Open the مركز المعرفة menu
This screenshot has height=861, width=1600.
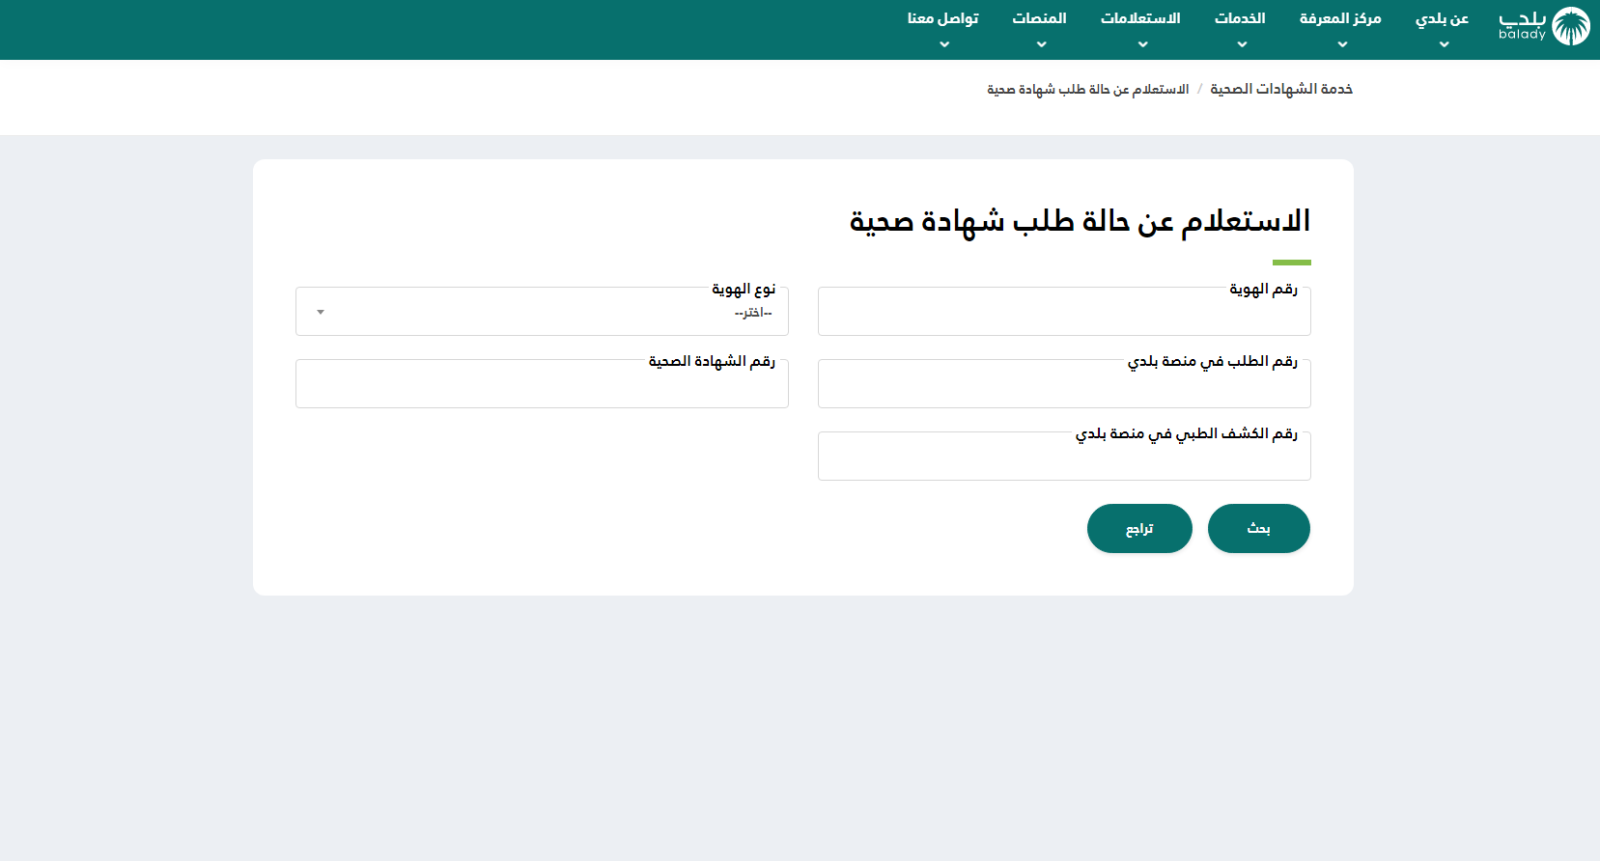1340,19
